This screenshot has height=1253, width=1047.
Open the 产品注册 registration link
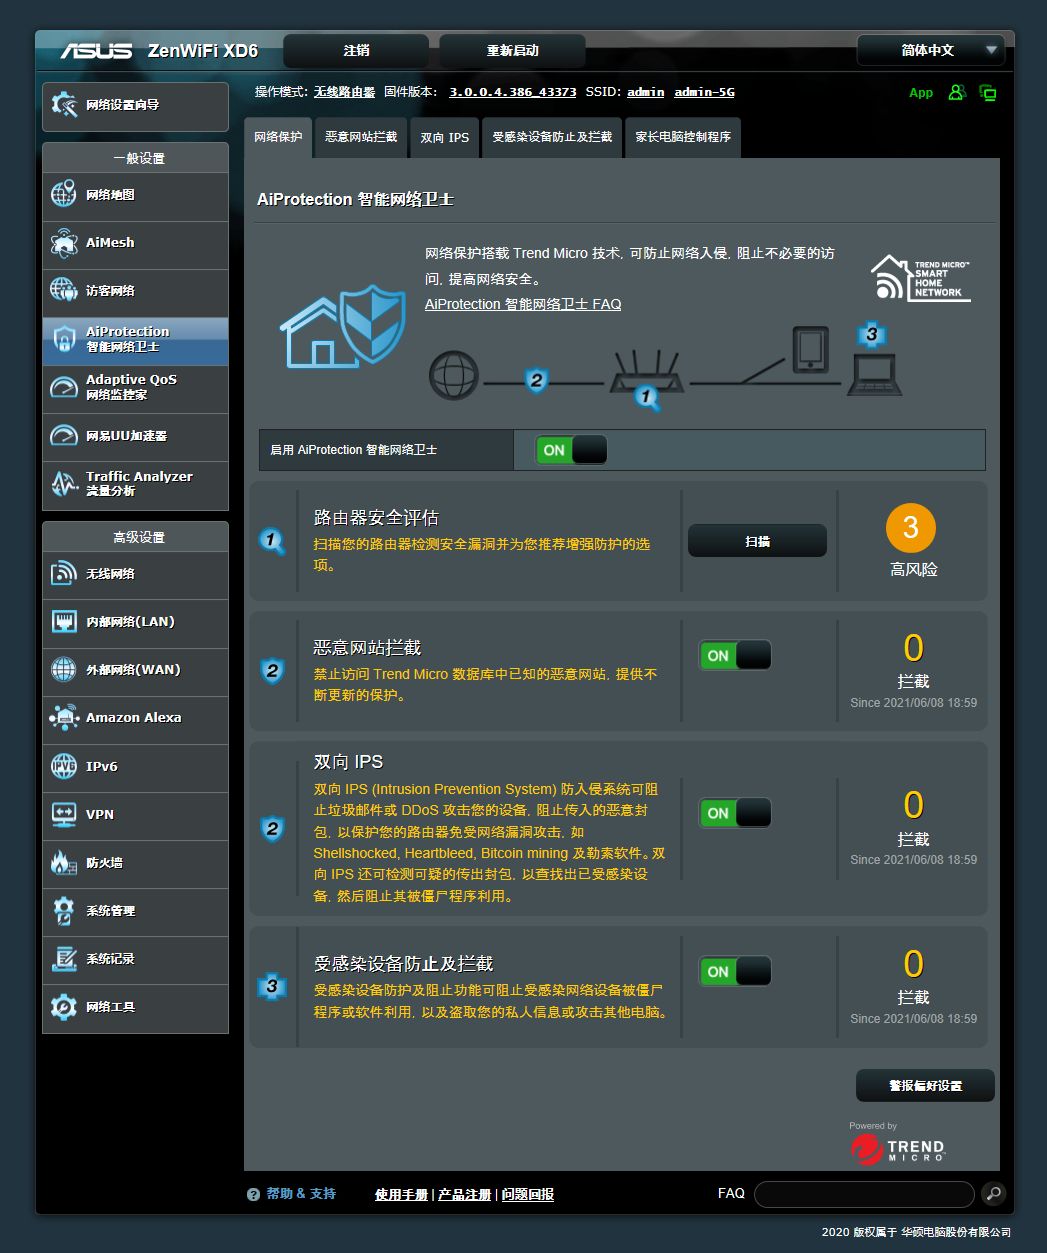pos(465,1194)
